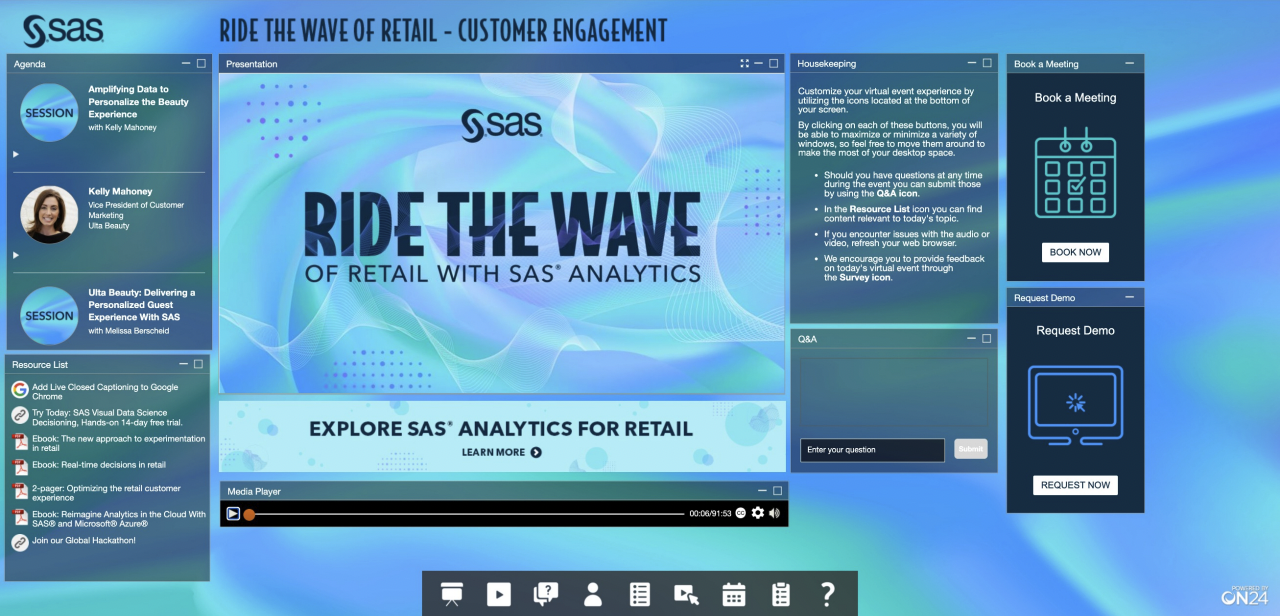1280x616 pixels.
Task: Open the Try Today SAS Visual Data Science link
Action: click(107, 417)
